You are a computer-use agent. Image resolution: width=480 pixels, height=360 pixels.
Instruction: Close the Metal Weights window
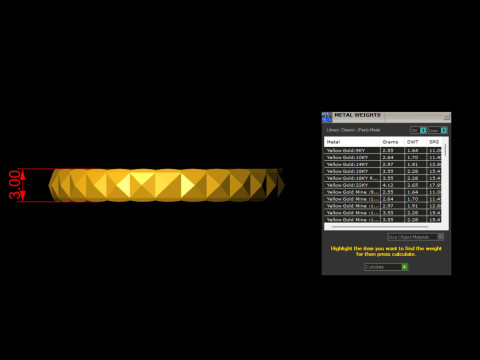(446, 117)
